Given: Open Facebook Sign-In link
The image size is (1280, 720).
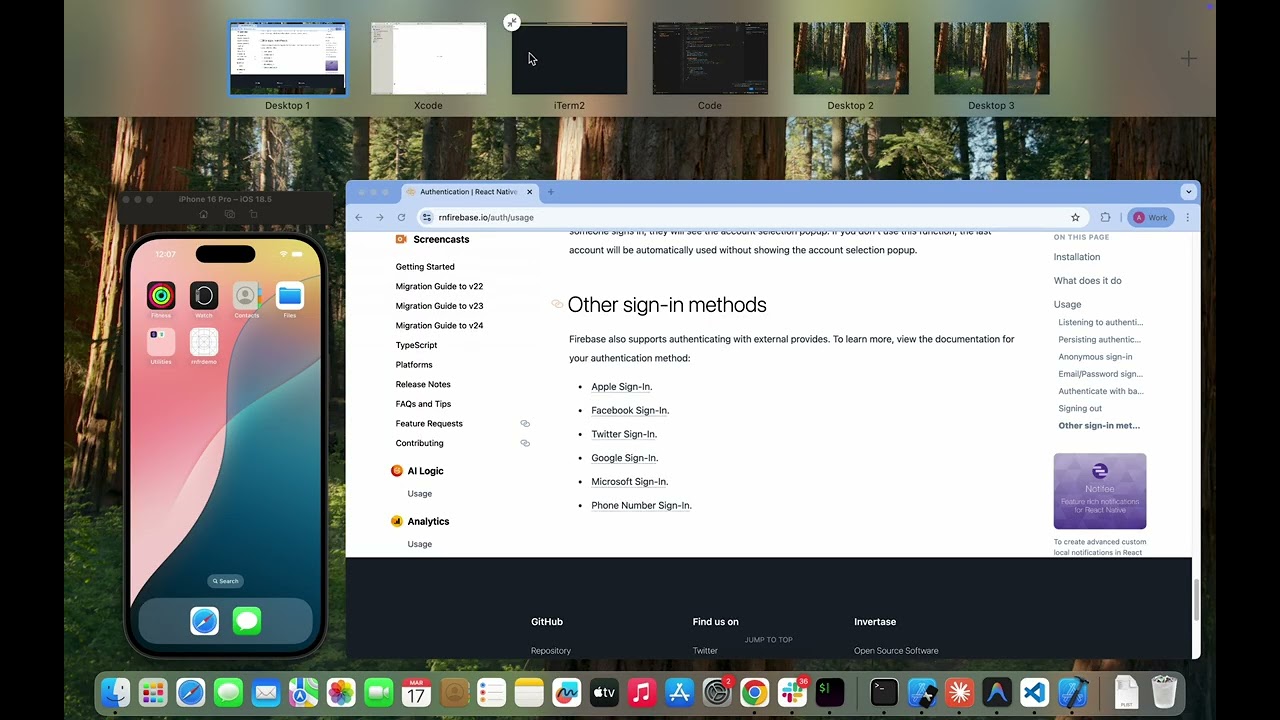Looking at the screenshot, I should 630,410.
